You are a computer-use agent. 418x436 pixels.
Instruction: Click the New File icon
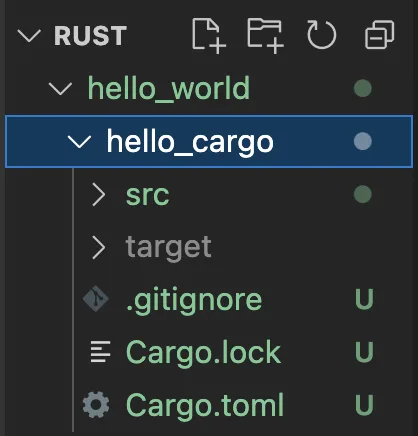(x=209, y=36)
